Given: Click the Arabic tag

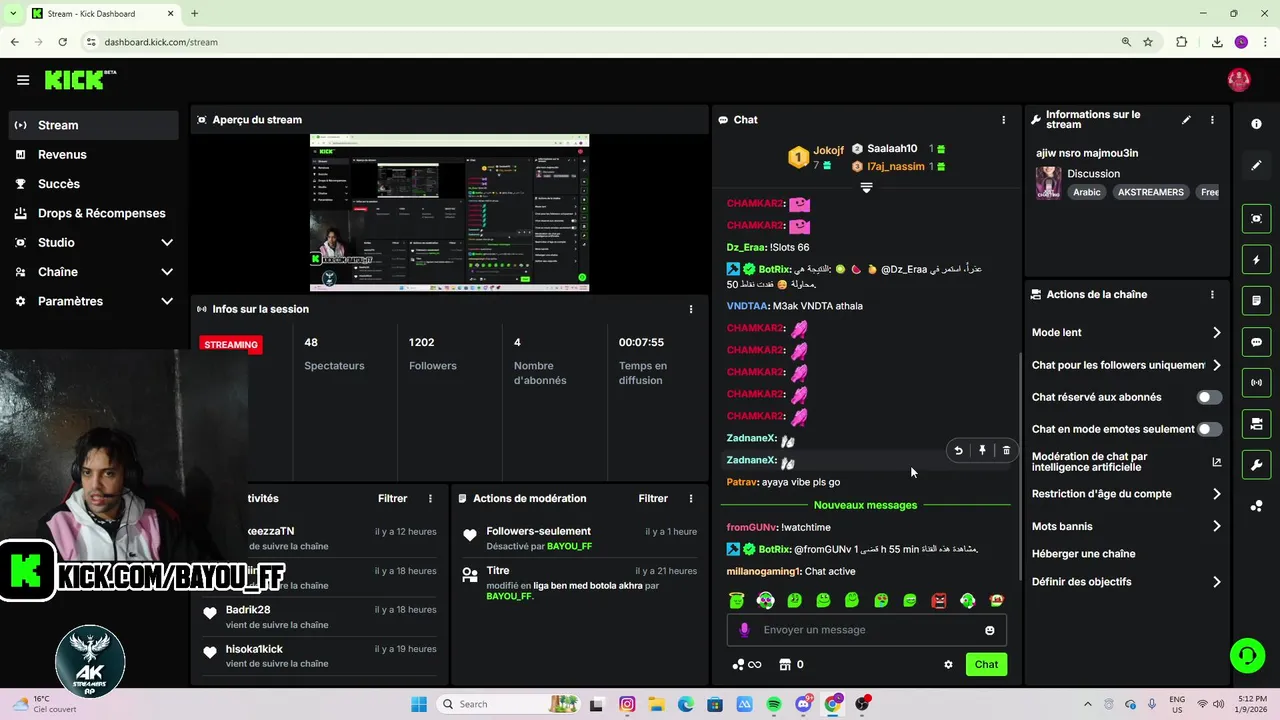Looking at the screenshot, I should 1087,192.
